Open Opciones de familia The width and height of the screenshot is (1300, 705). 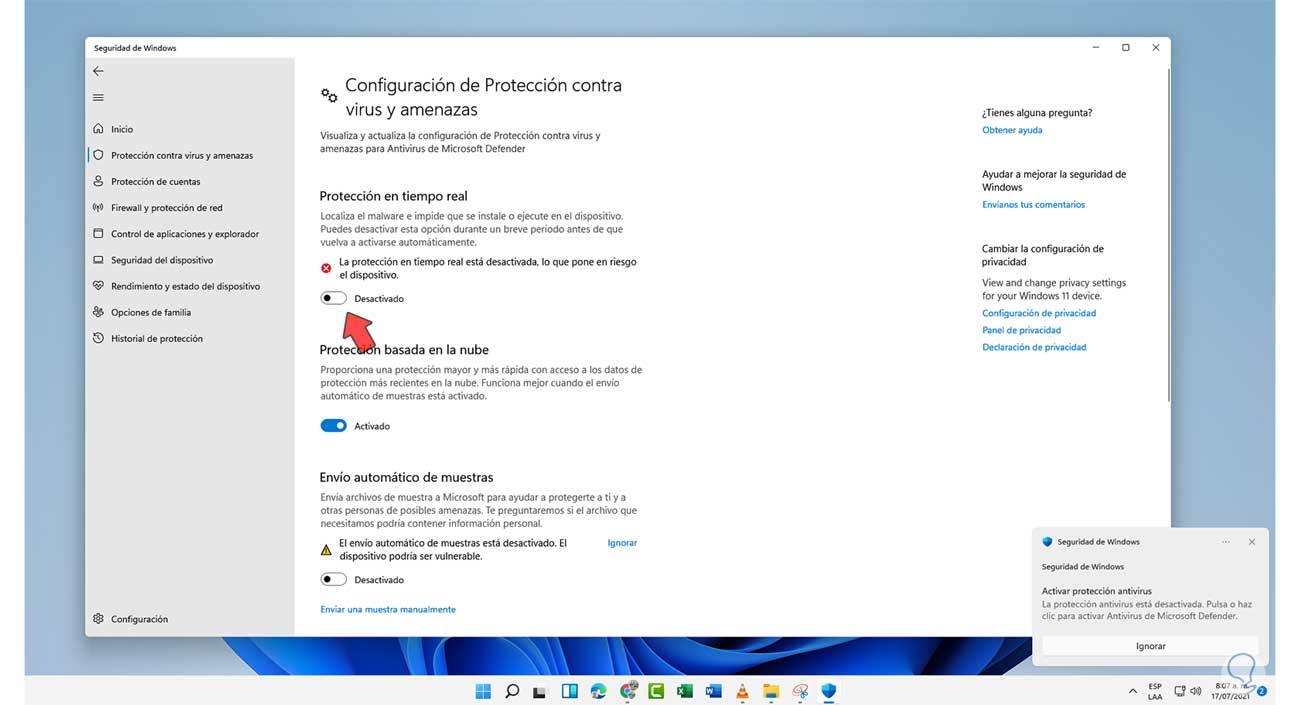(151, 312)
